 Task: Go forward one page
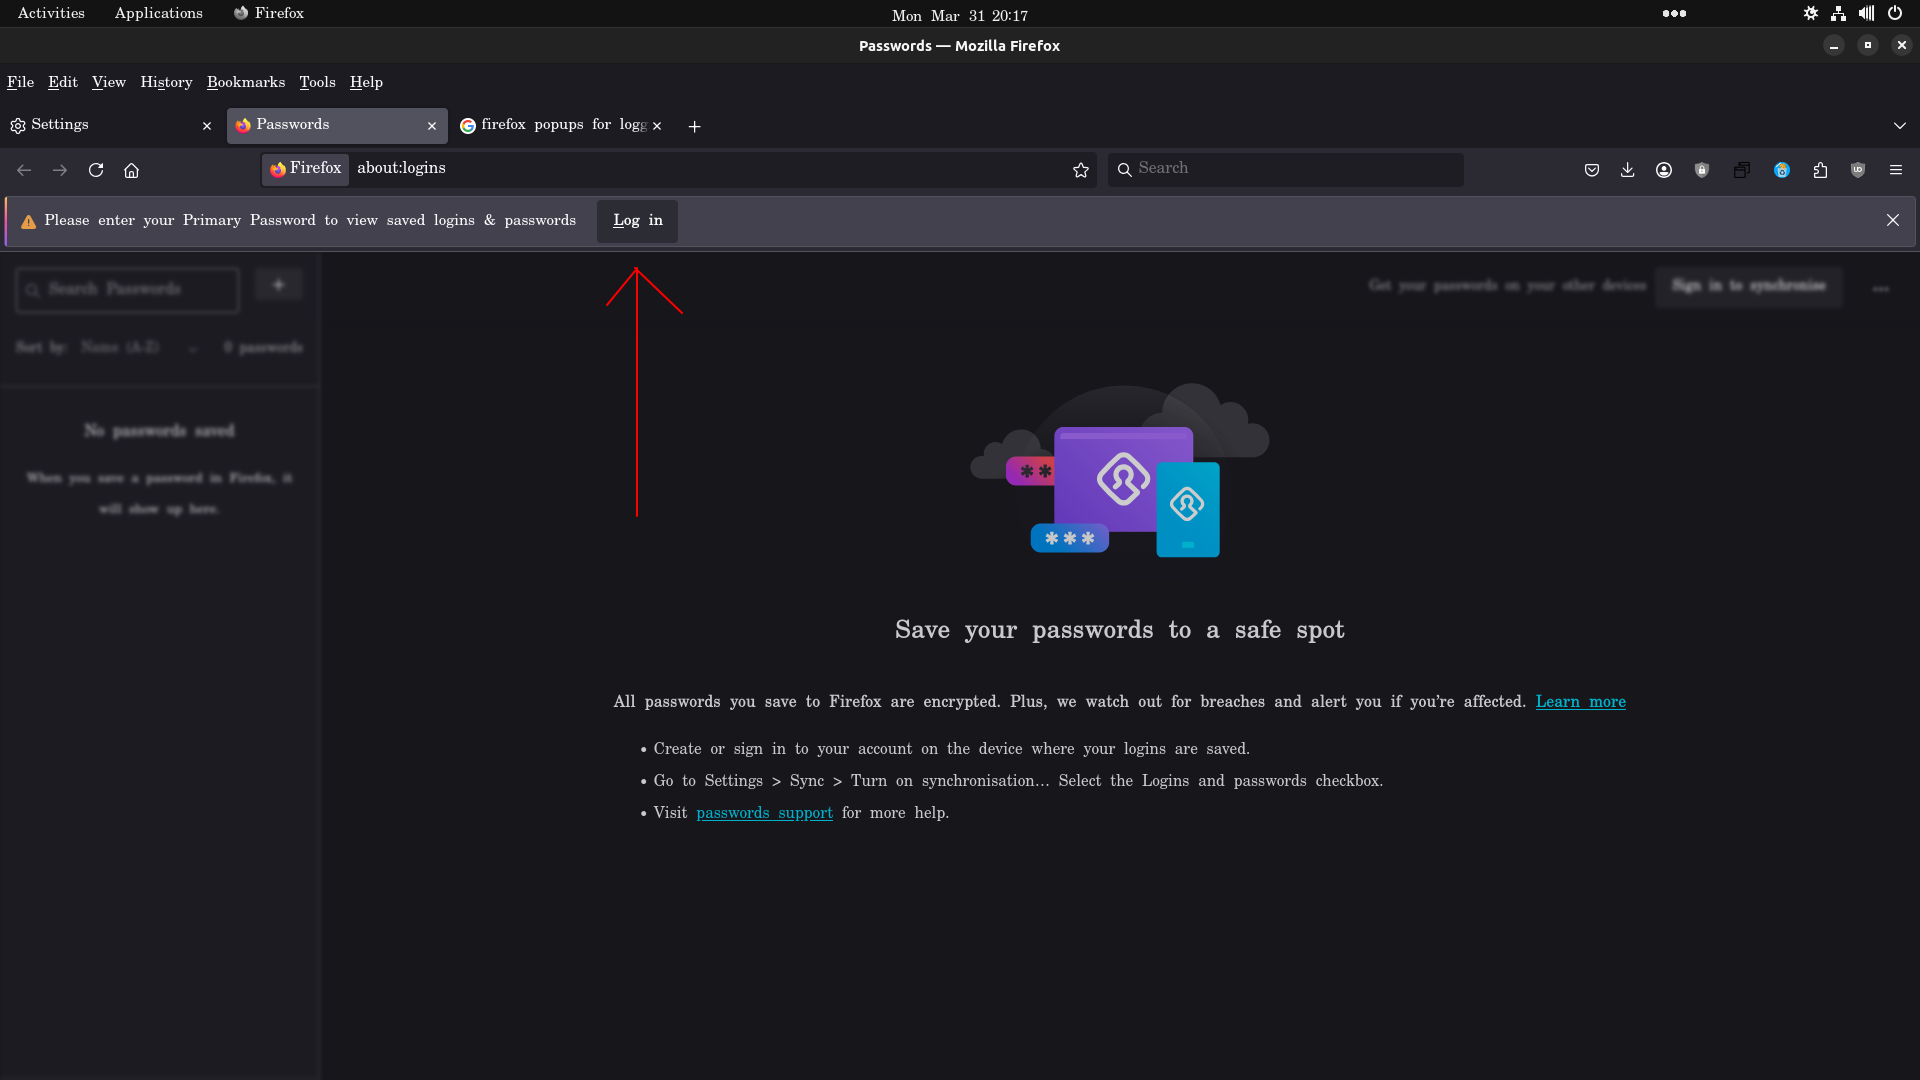[60, 170]
